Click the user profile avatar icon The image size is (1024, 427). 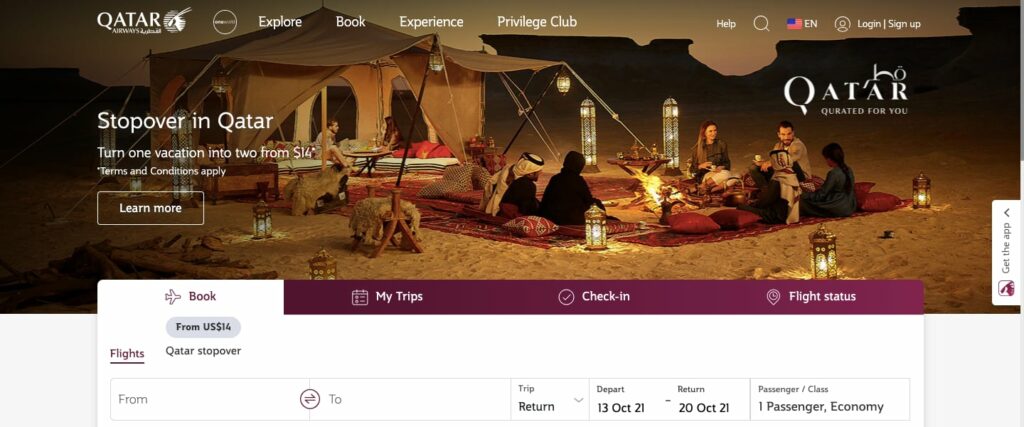pos(842,24)
